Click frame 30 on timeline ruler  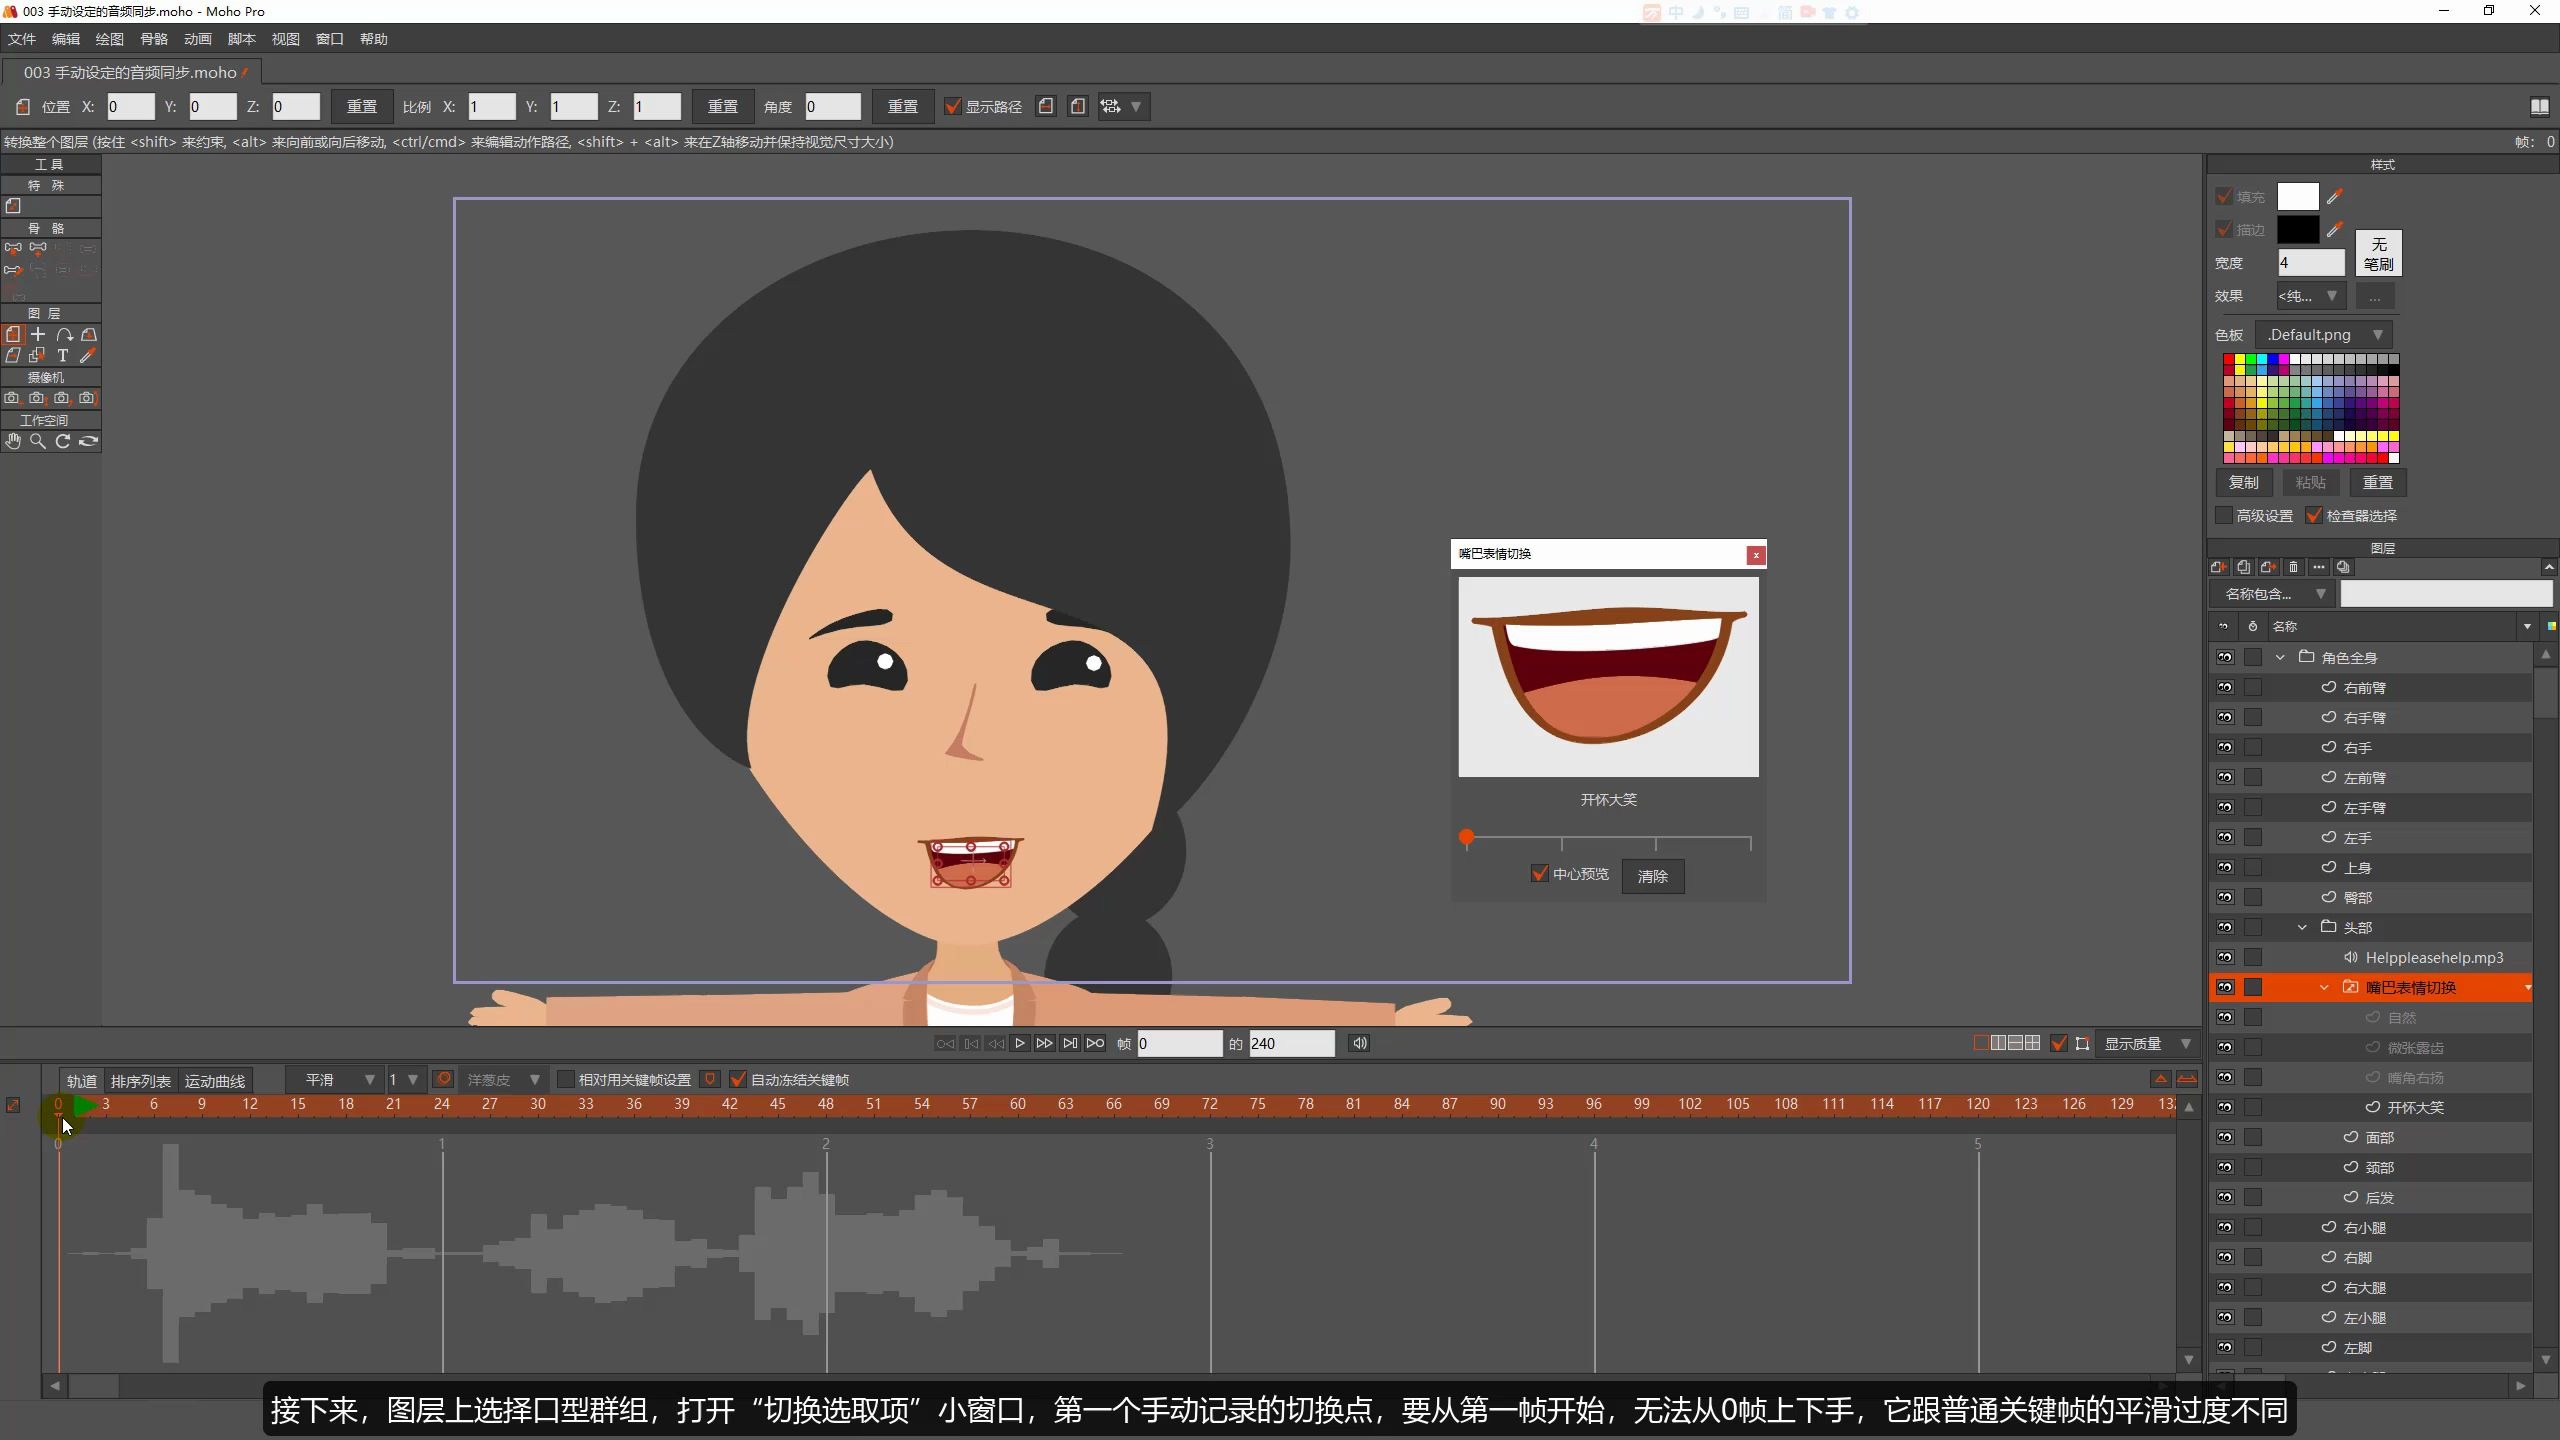click(x=538, y=1104)
